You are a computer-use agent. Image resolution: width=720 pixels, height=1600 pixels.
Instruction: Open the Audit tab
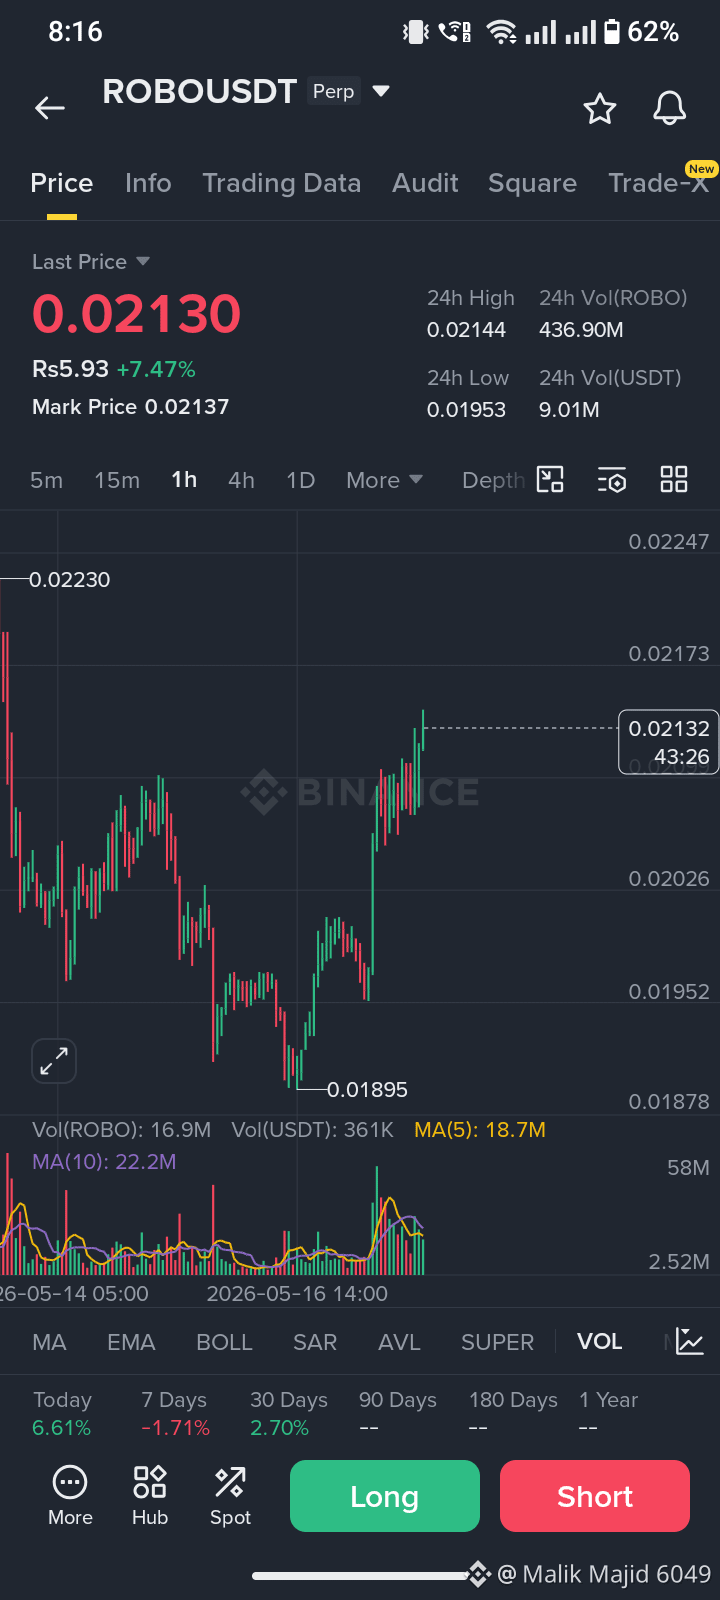[426, 183]
